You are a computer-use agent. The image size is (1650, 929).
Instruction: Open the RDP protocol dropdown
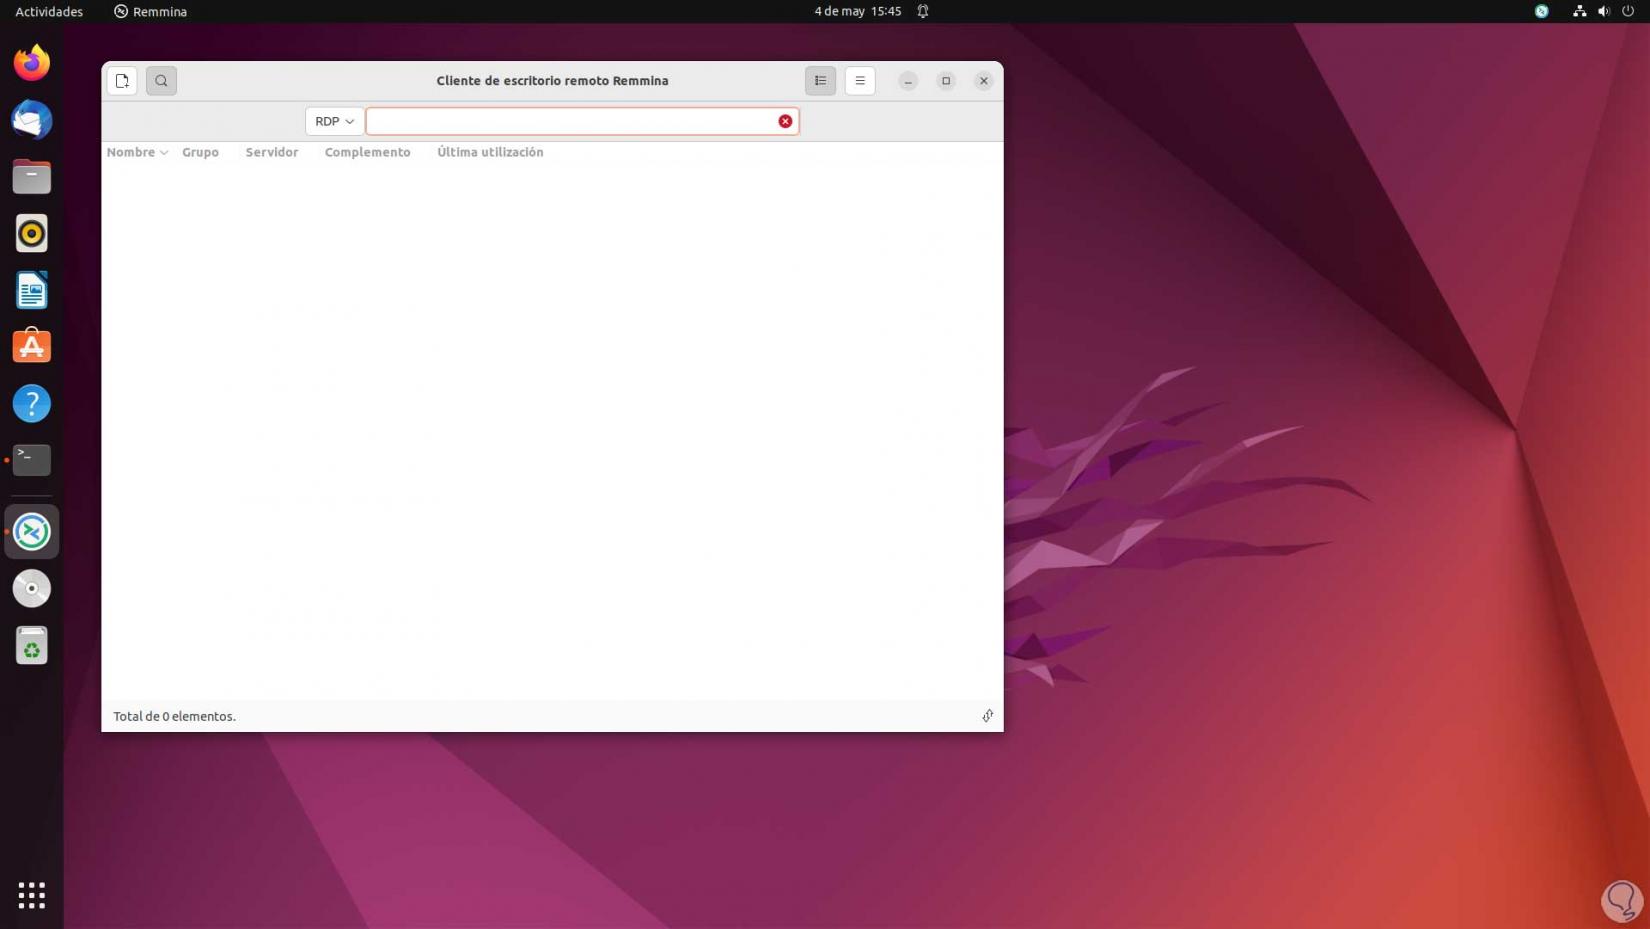(x=334, y=121)
